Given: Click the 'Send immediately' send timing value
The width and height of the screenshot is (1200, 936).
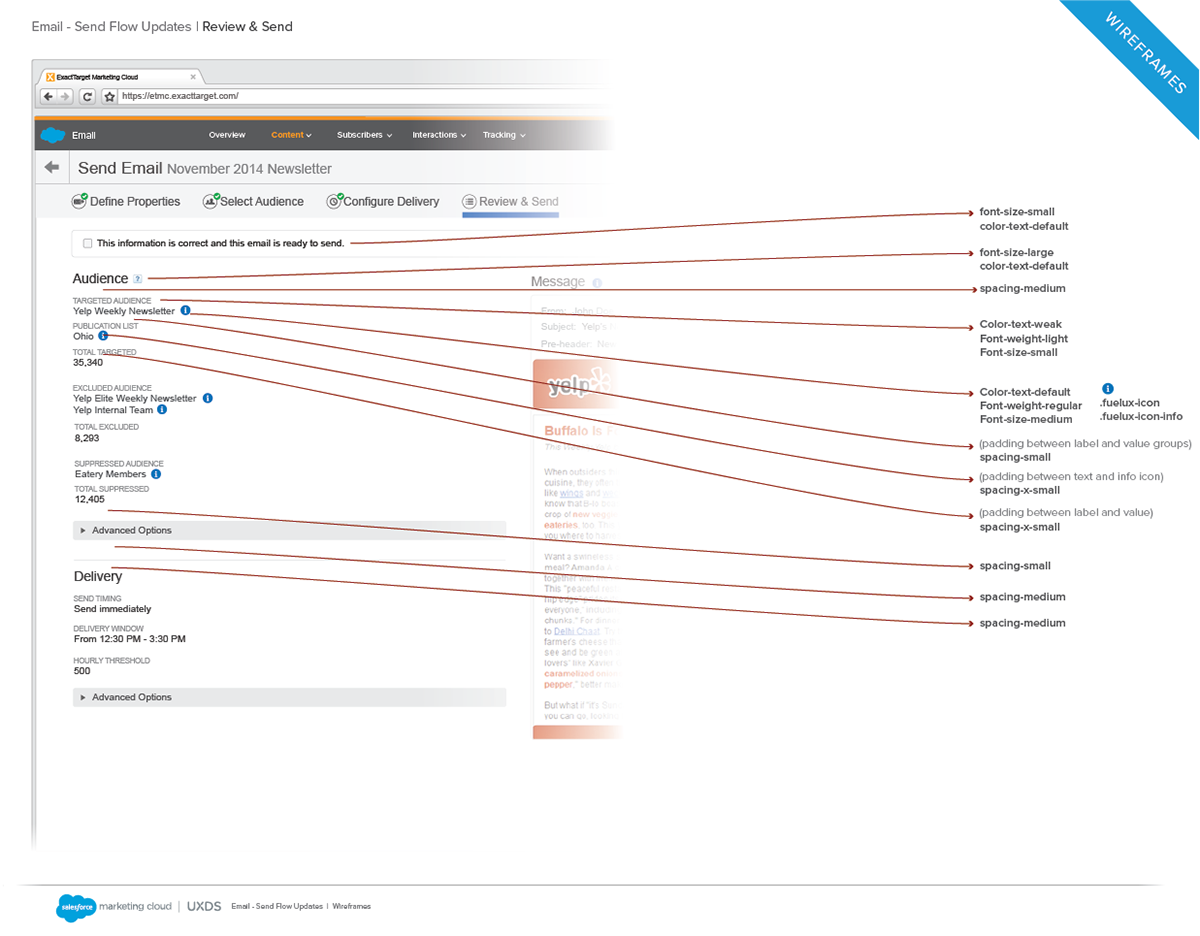Looking at the screenshot, I should coord(113,608).
